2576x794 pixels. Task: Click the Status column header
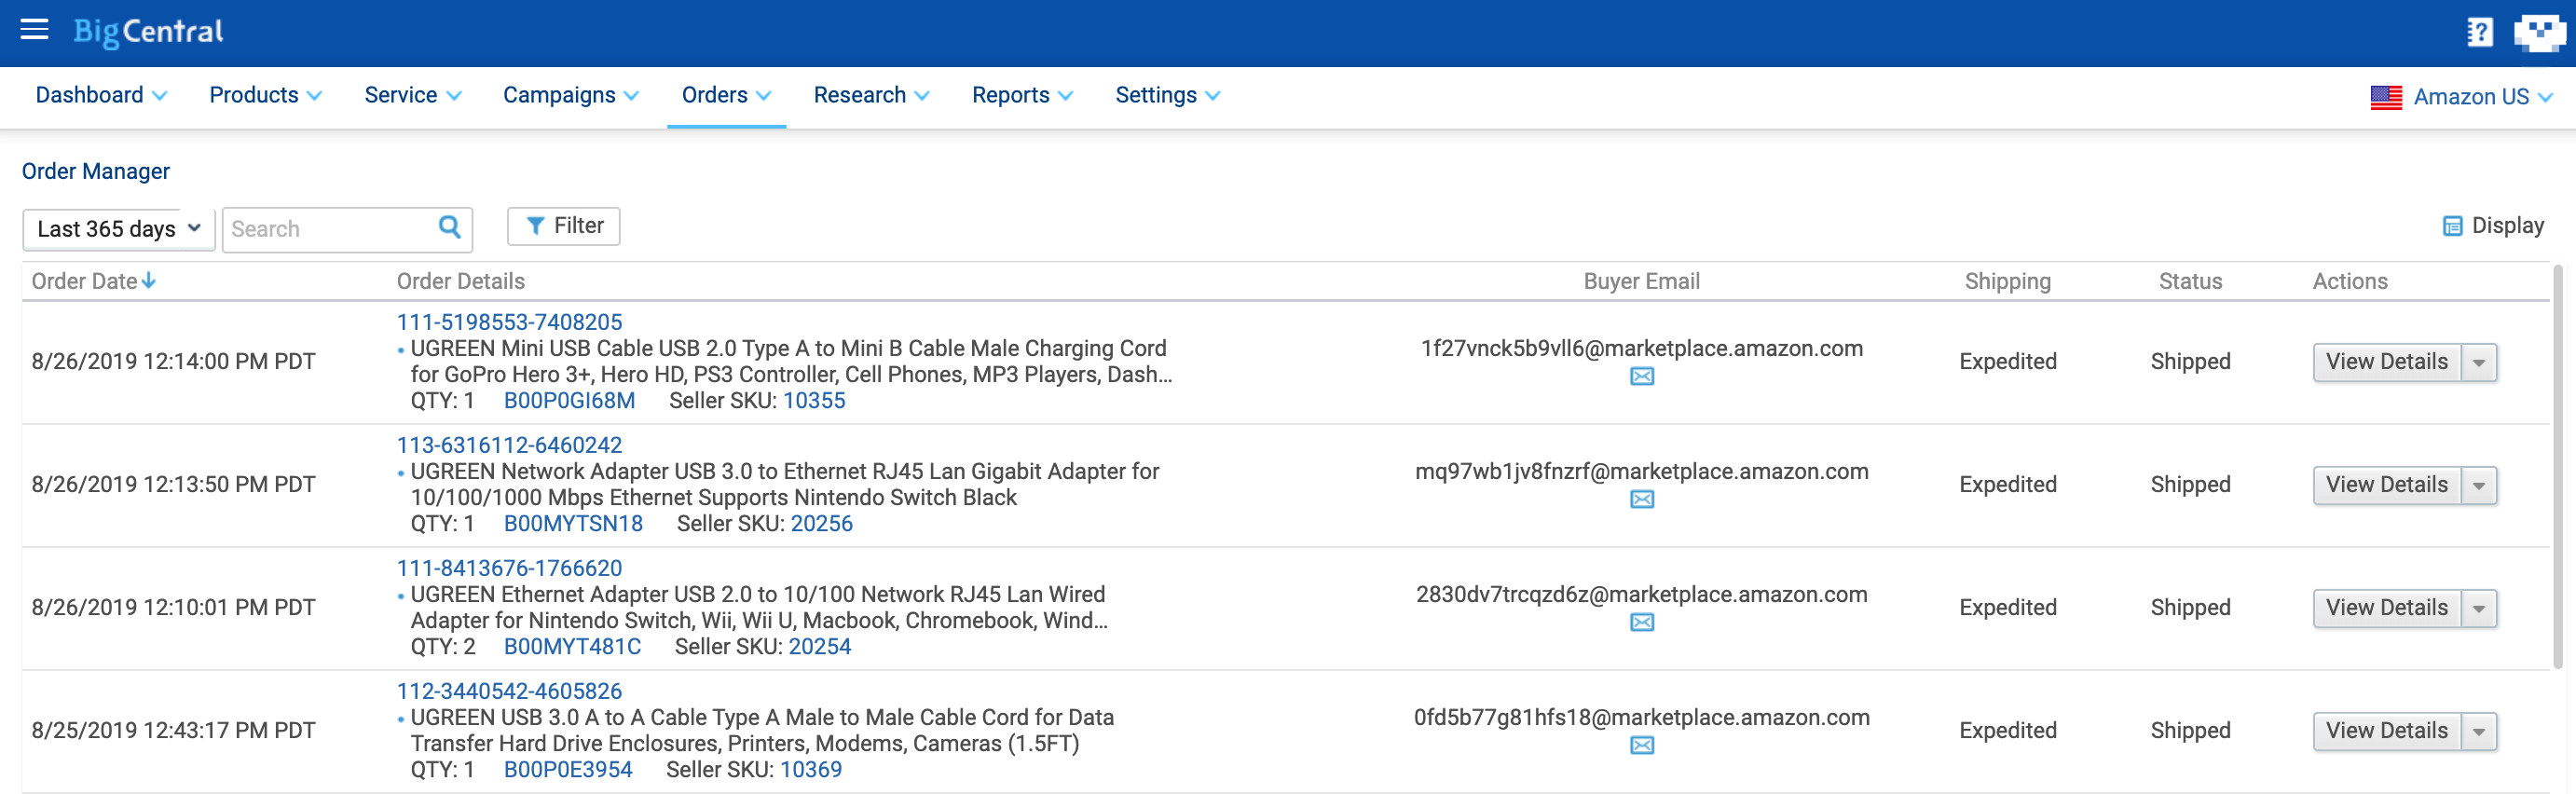(2190, 281)
